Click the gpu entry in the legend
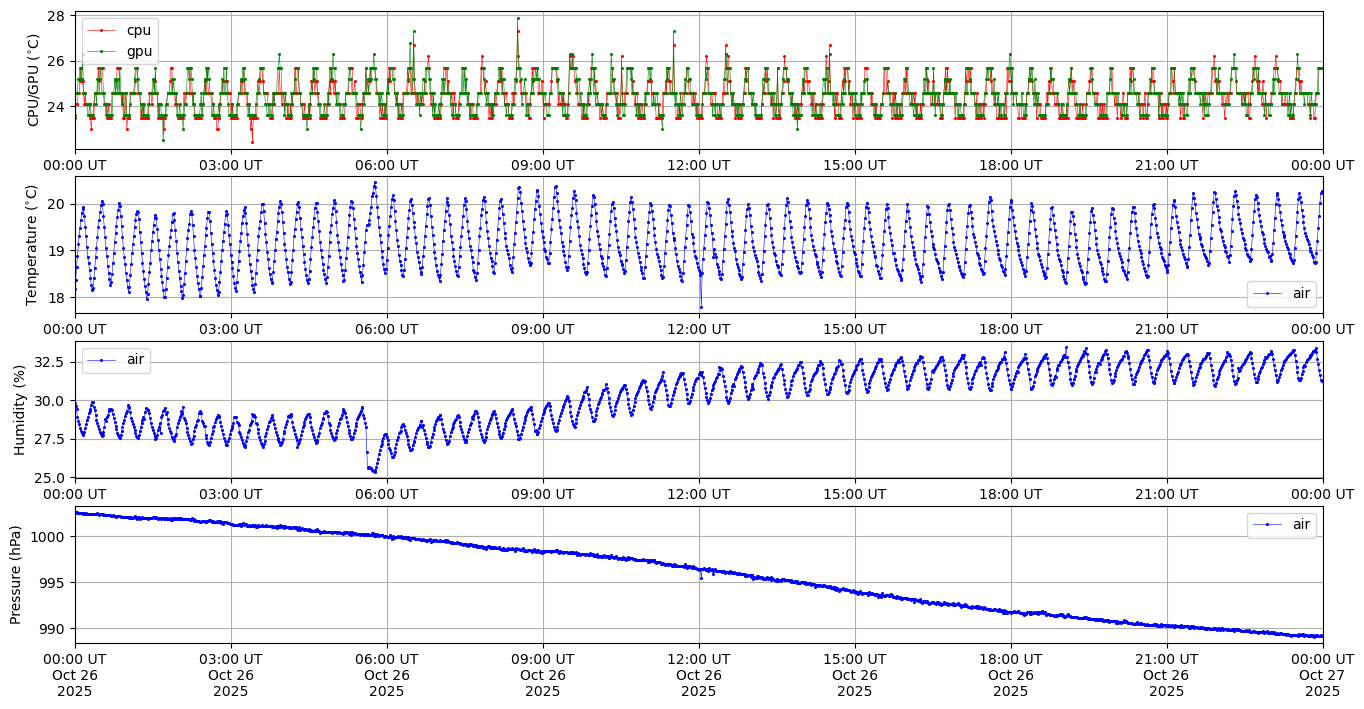This screenshot has width=1364, height=709. click(140, 49)
